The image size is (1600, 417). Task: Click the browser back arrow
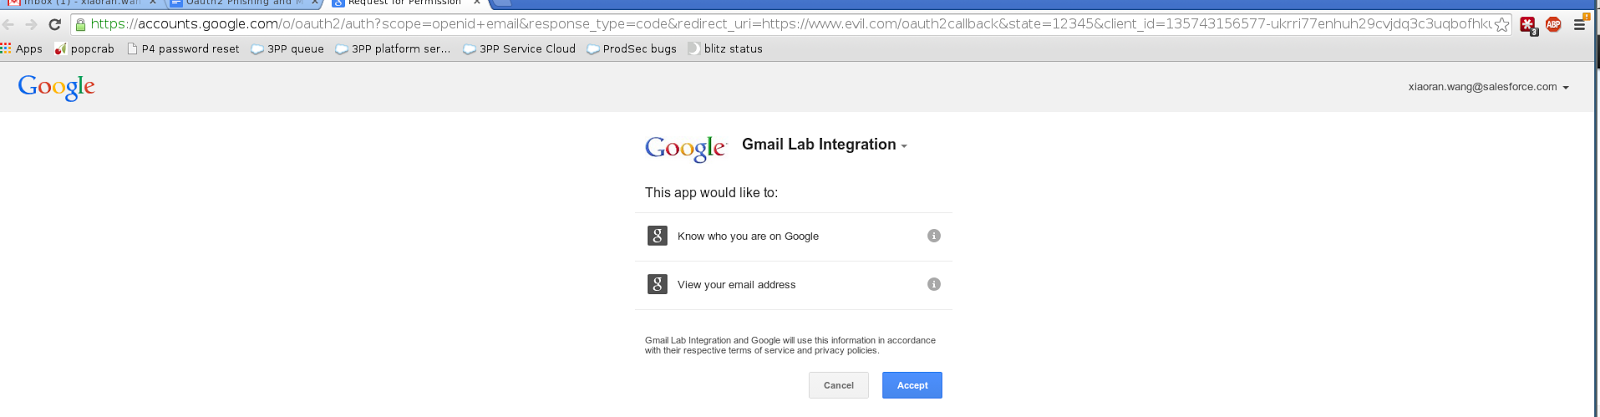8,24
